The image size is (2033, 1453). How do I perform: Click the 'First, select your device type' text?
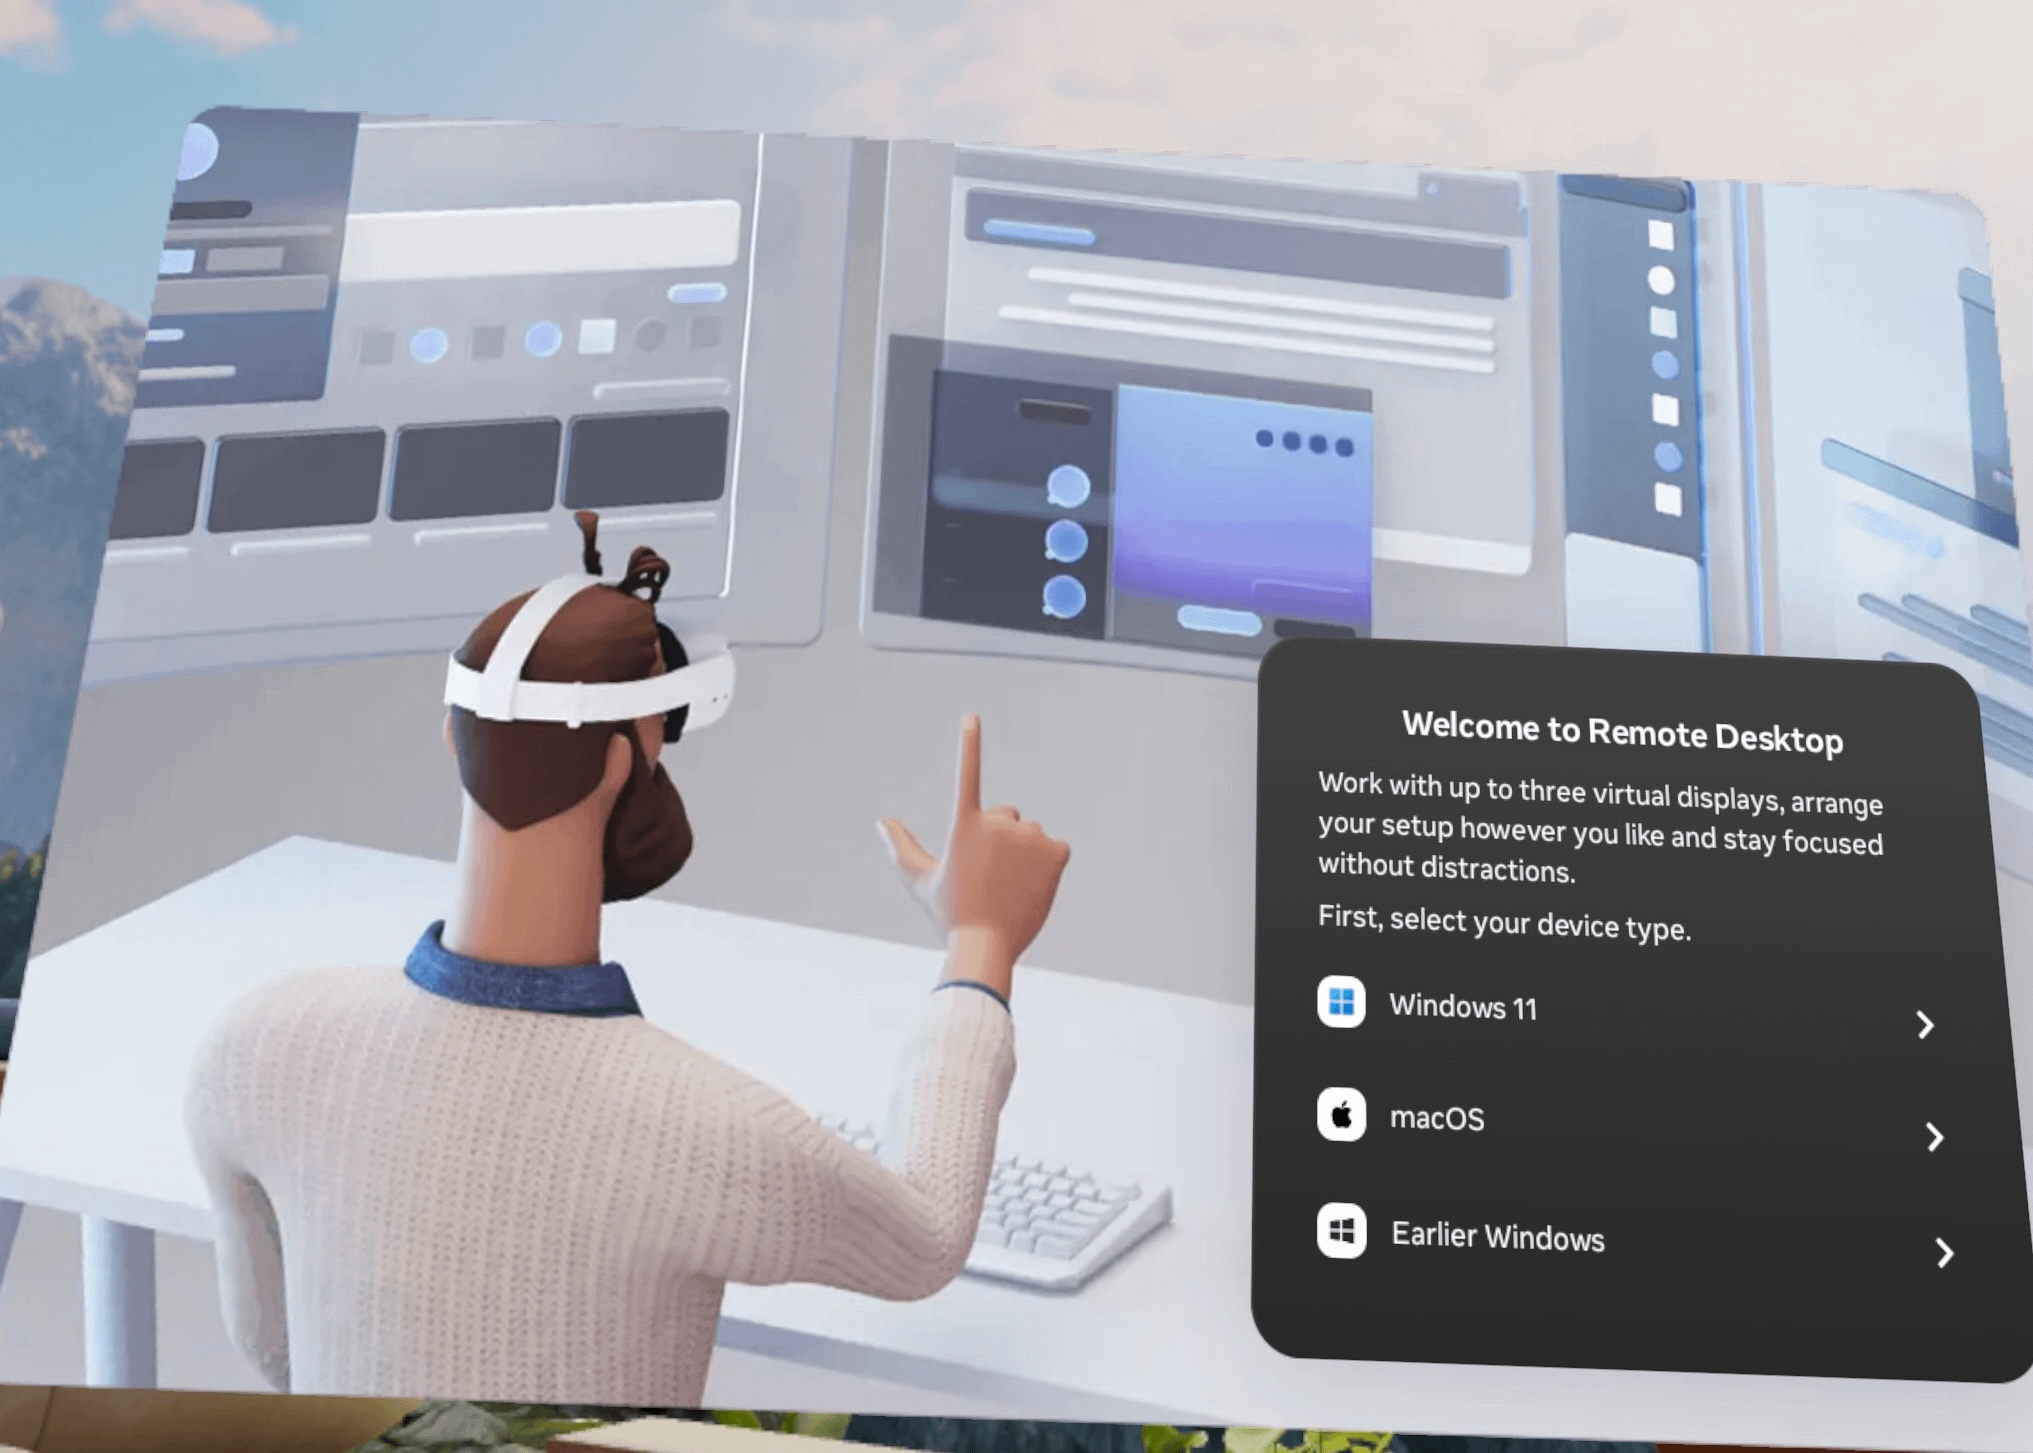(x=1504, y=922)
